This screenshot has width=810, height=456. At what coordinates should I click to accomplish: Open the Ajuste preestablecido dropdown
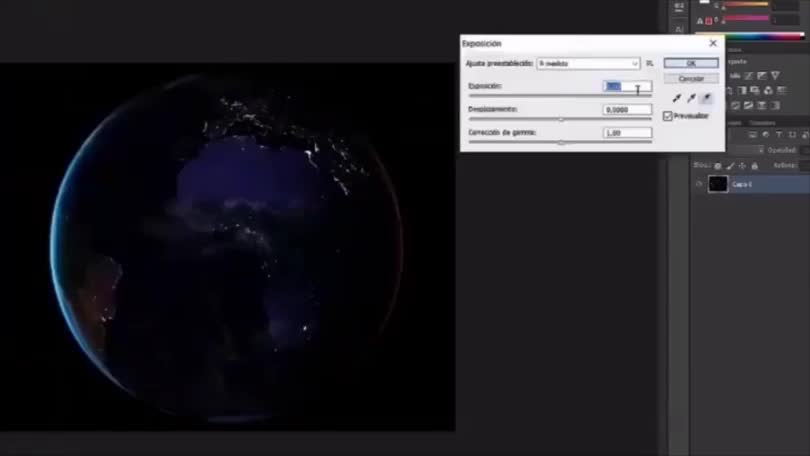pyautogui.click(x=588, y=64)
